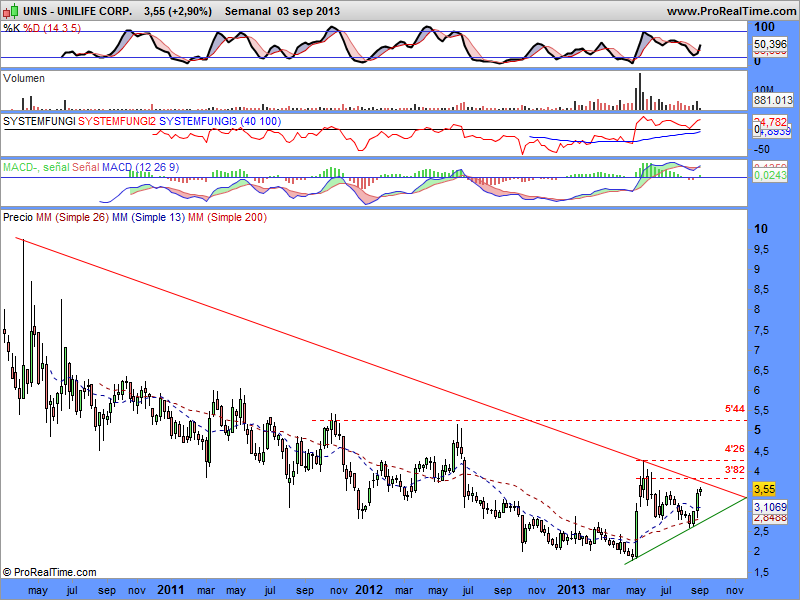Click the volume value '881.013'
The image size is (800, 600).
(x=773, y=100)
